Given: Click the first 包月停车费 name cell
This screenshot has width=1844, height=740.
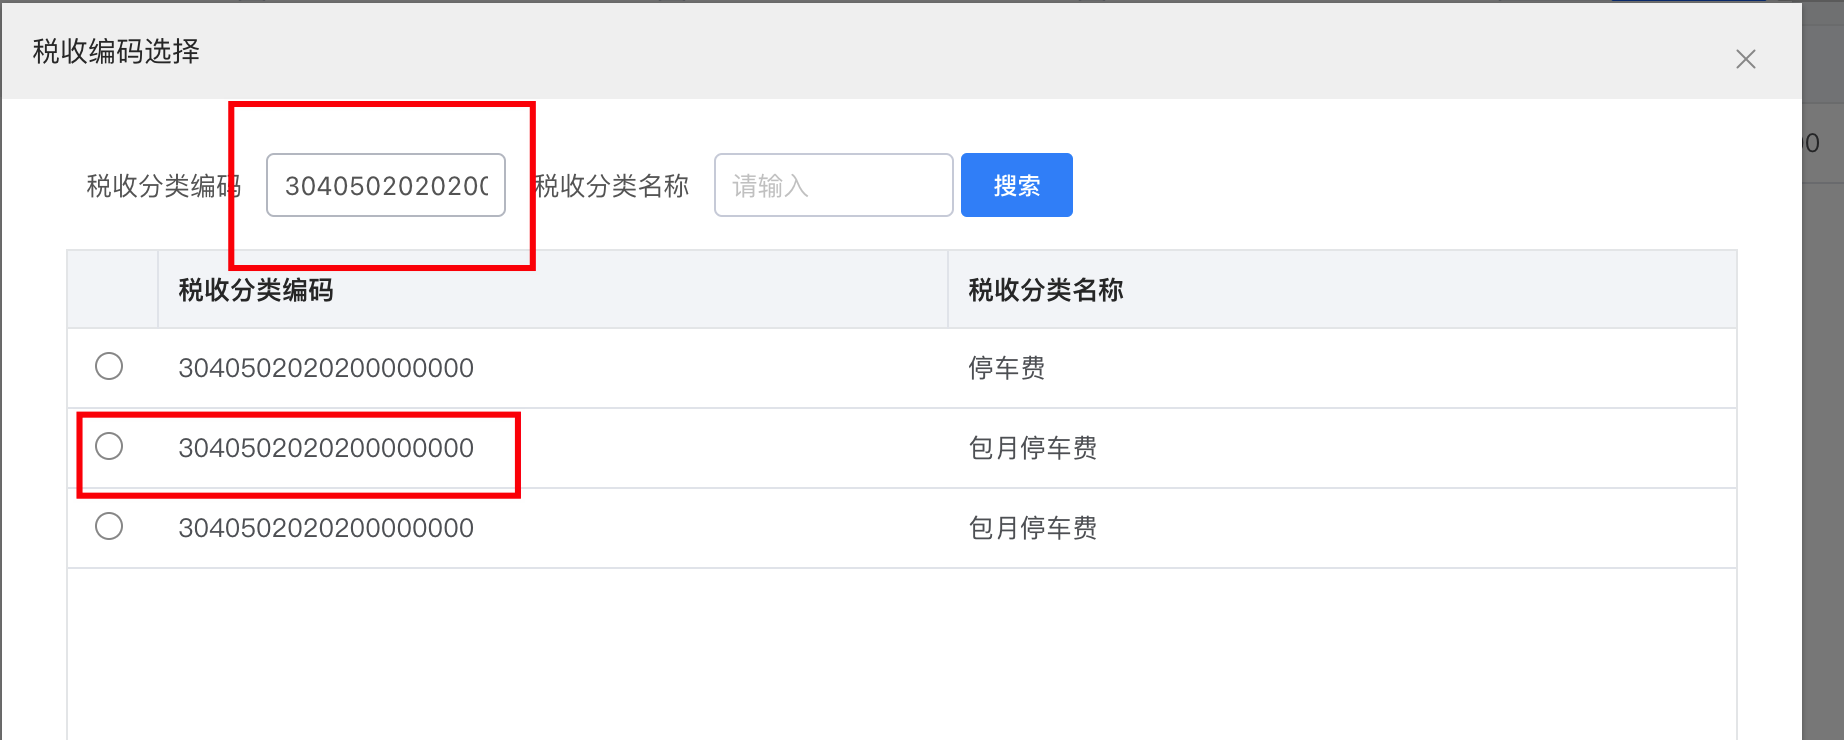Looking at the screenshot, I should [x=1033, y=448].
